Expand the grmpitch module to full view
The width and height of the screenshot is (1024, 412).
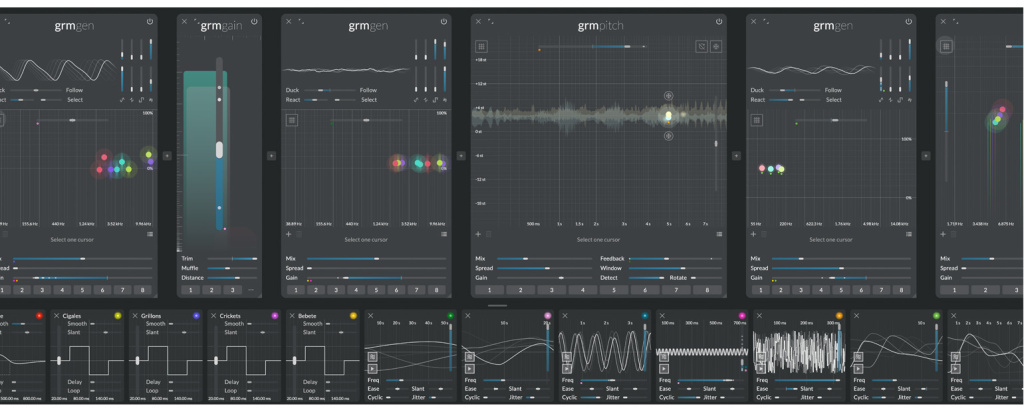[x=490, y=22]
